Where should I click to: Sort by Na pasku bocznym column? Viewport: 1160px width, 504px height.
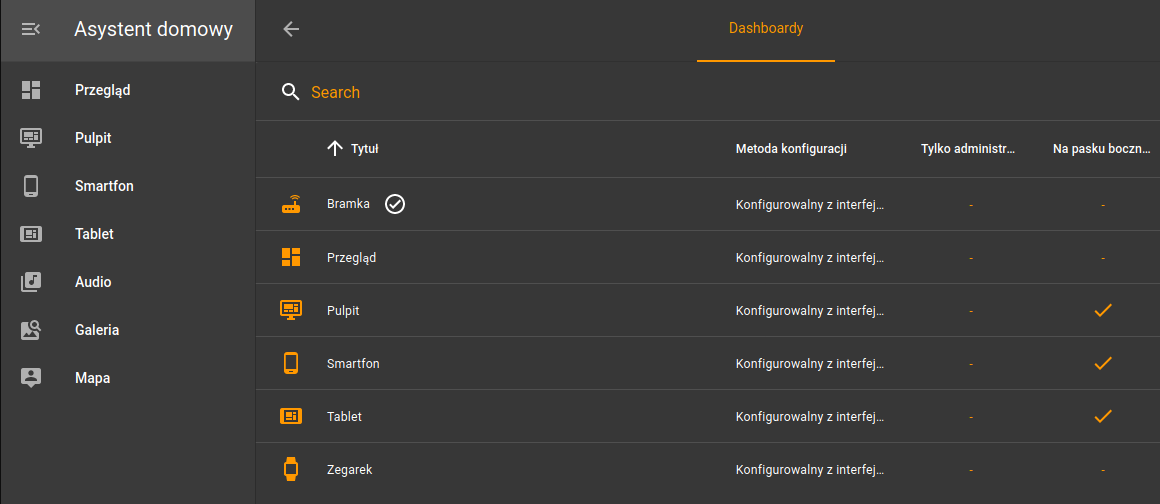(1102, 149)
